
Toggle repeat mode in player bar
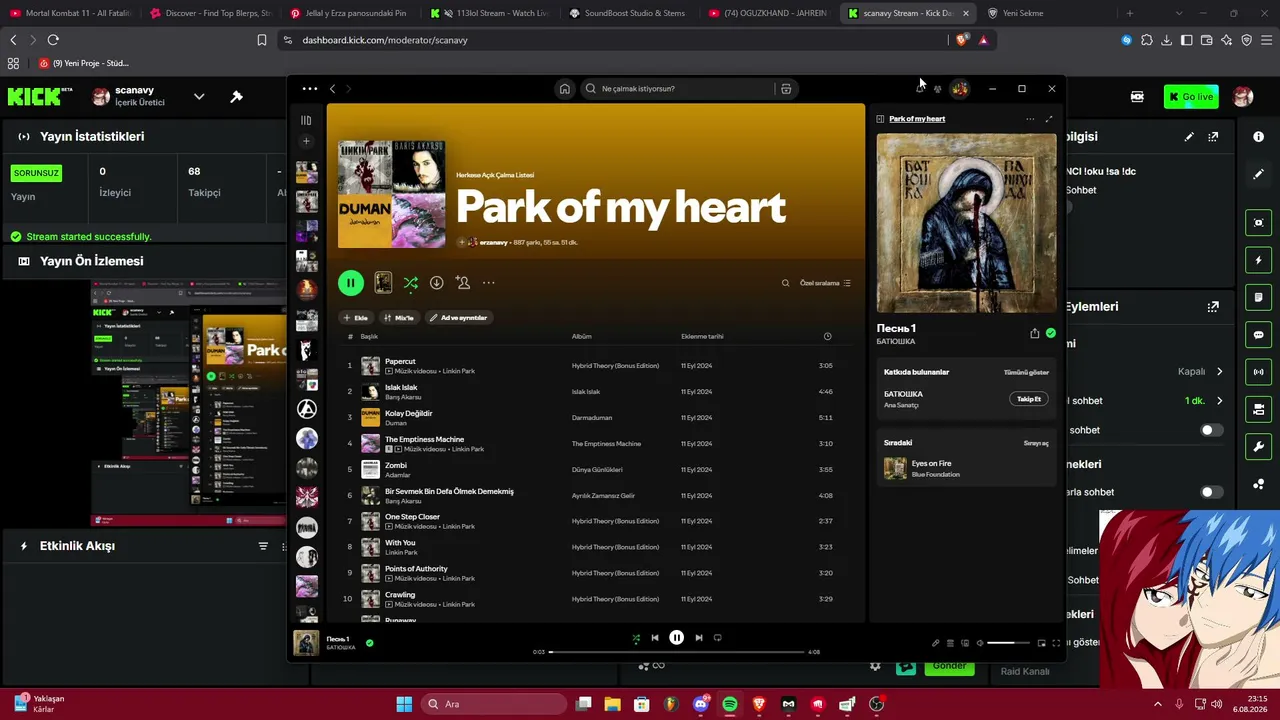pyautogui.click(x=717, y=638)
